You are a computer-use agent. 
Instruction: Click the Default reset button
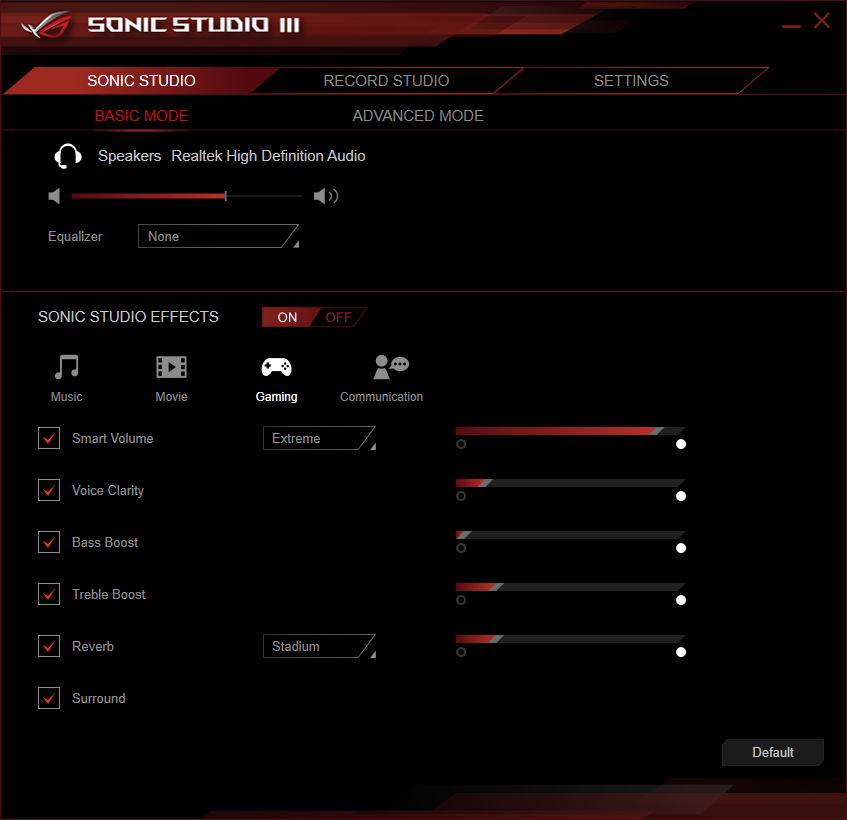(x=773, y=752)
